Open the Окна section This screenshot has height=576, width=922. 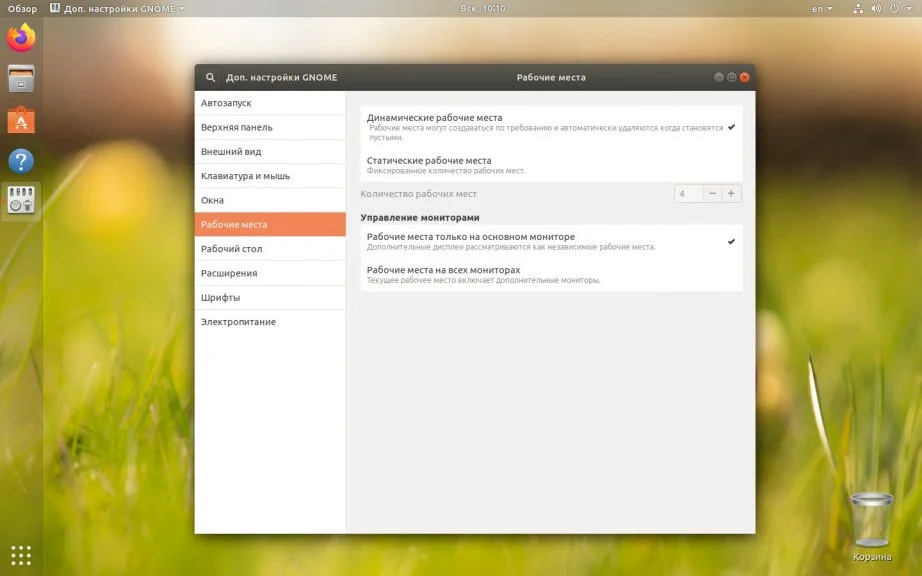(x=270, y=200)
